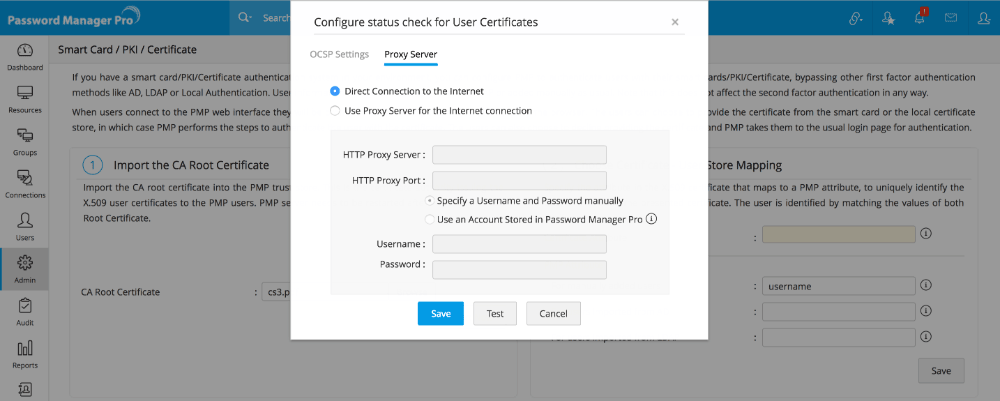1000x401 pixels.
Task: Navigate to Users in the sidebar
Action: [x=25, y=226]
